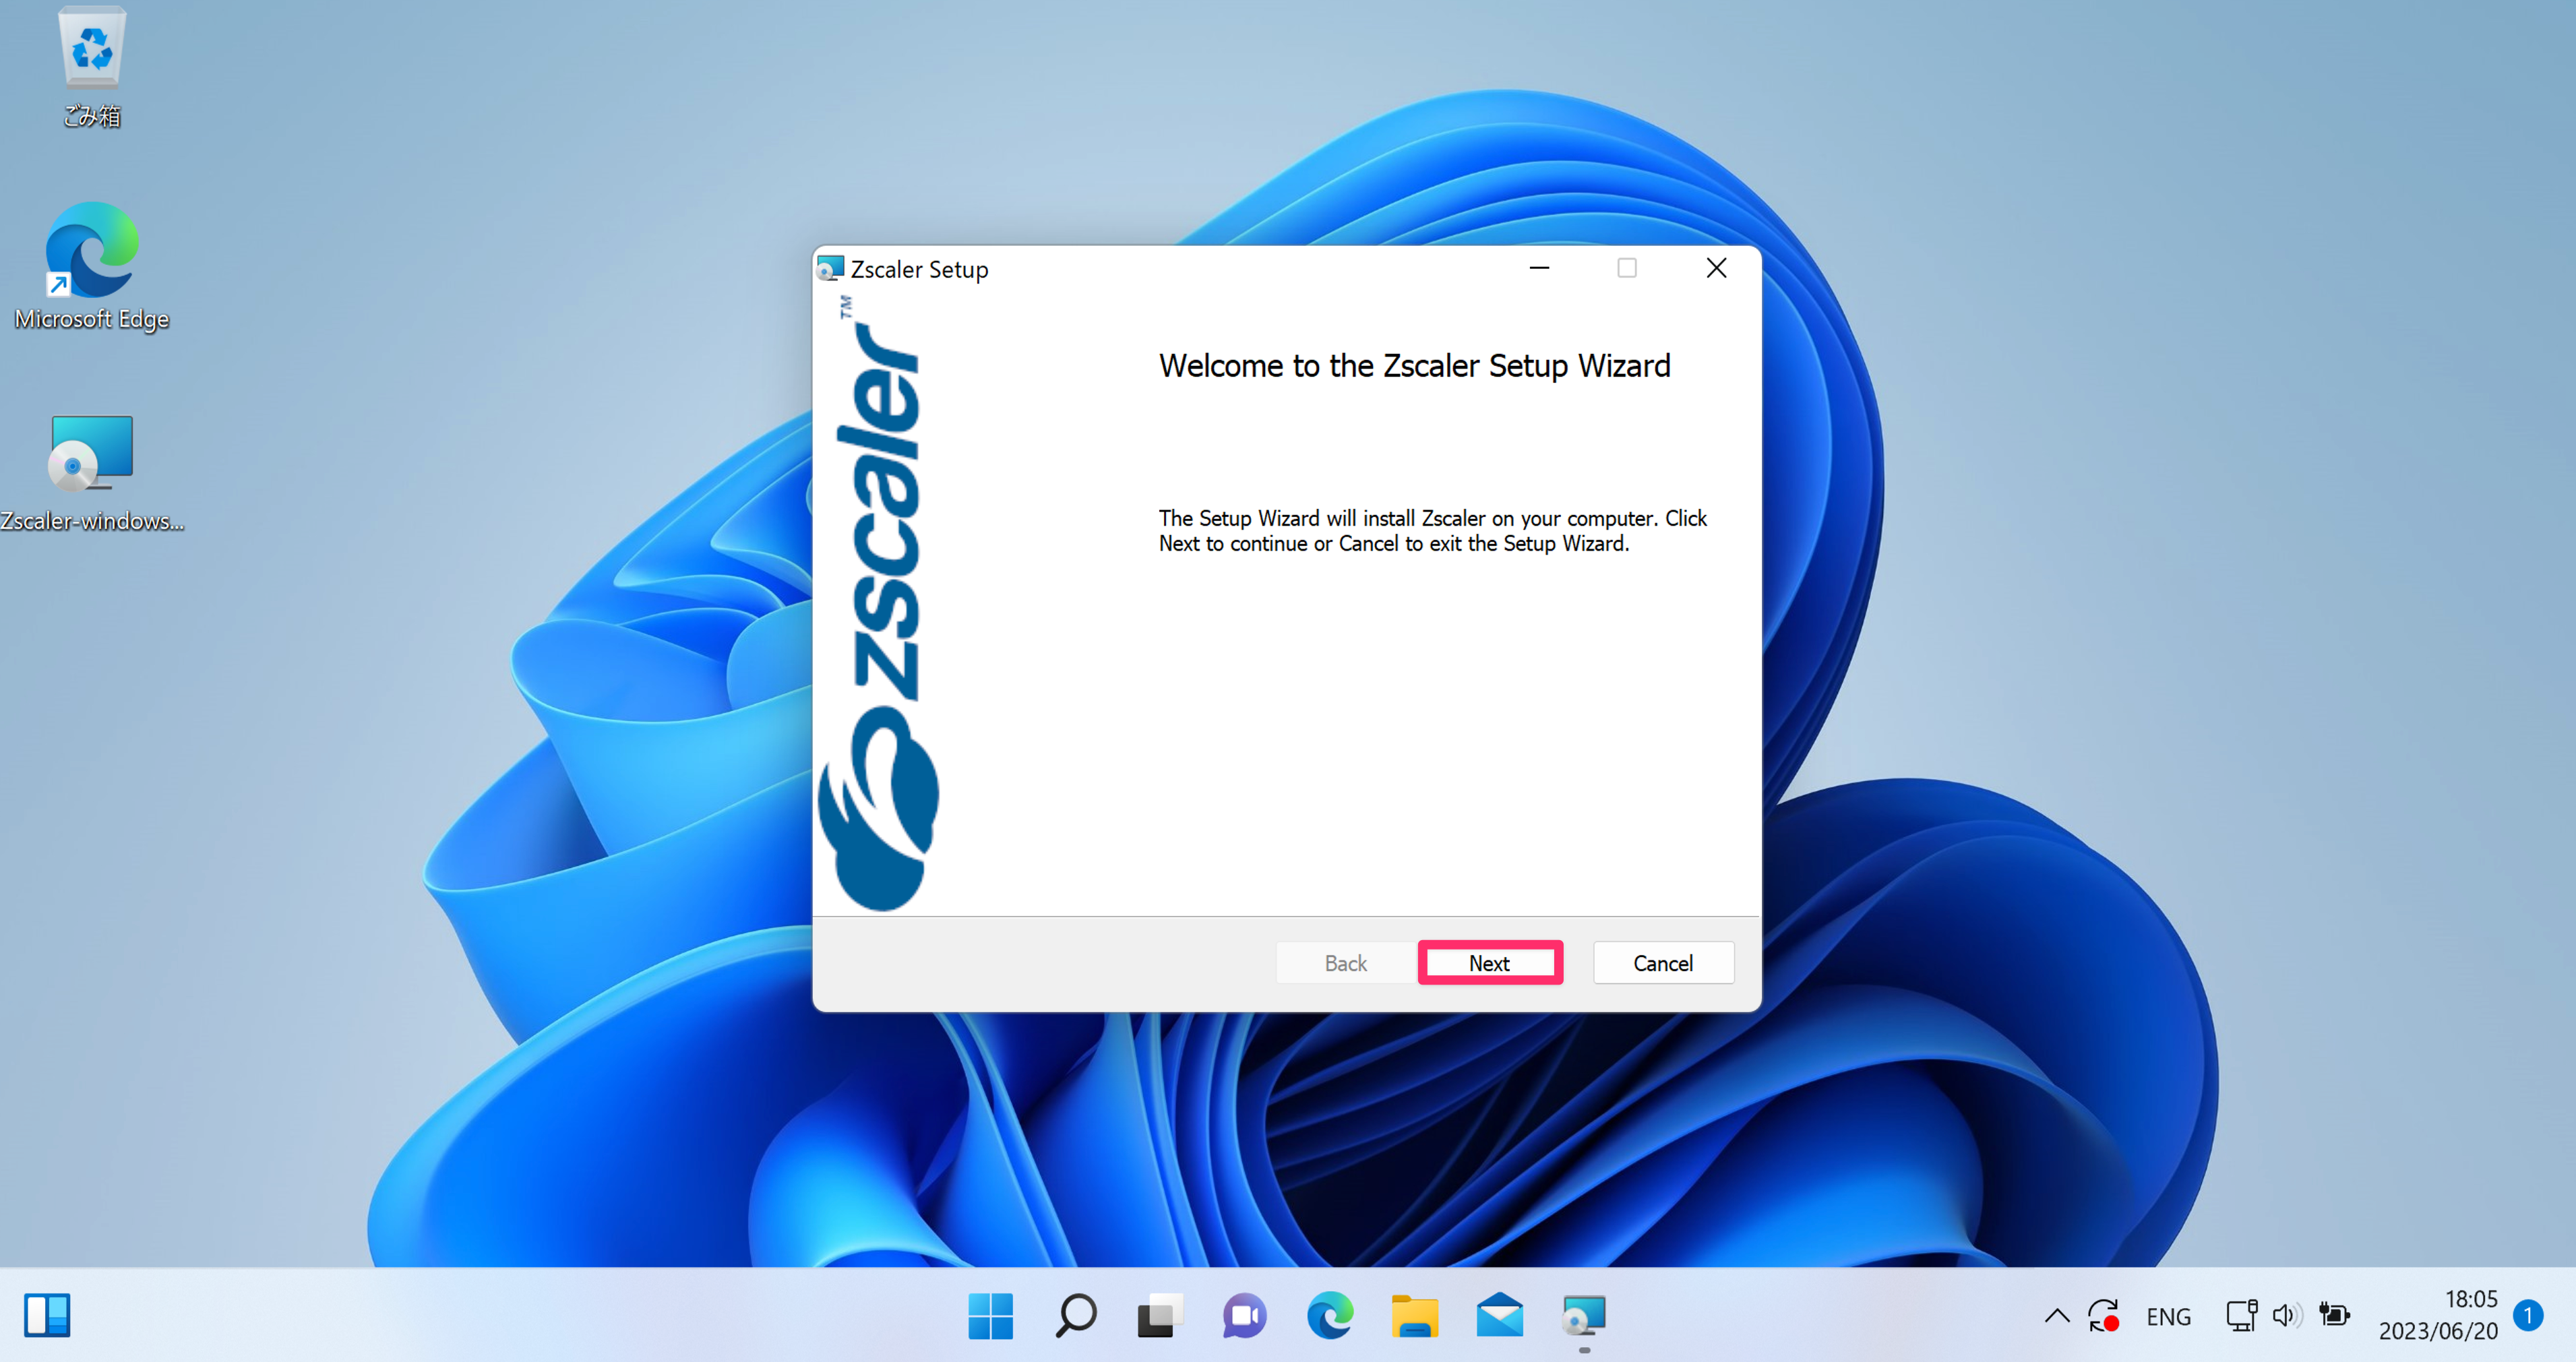Click the disabled Back button

click(x=1346, y=962)
